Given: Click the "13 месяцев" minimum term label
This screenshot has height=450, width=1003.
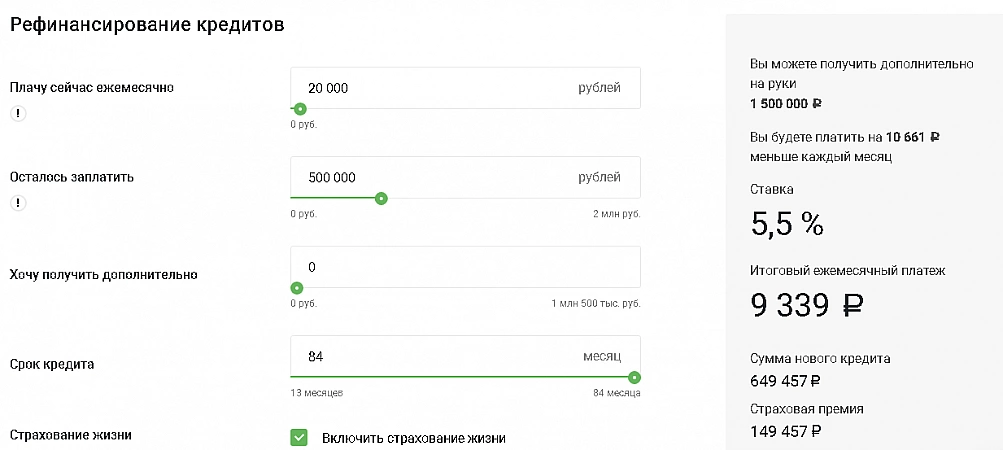Looking at the screenshot, I should pos(316,393).
